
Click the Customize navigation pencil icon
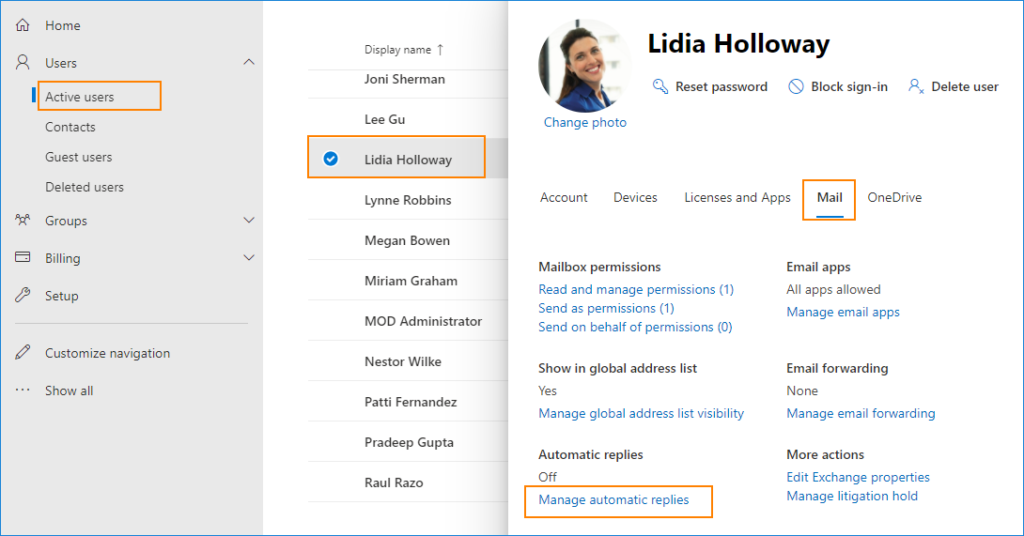tap(22, 353)
